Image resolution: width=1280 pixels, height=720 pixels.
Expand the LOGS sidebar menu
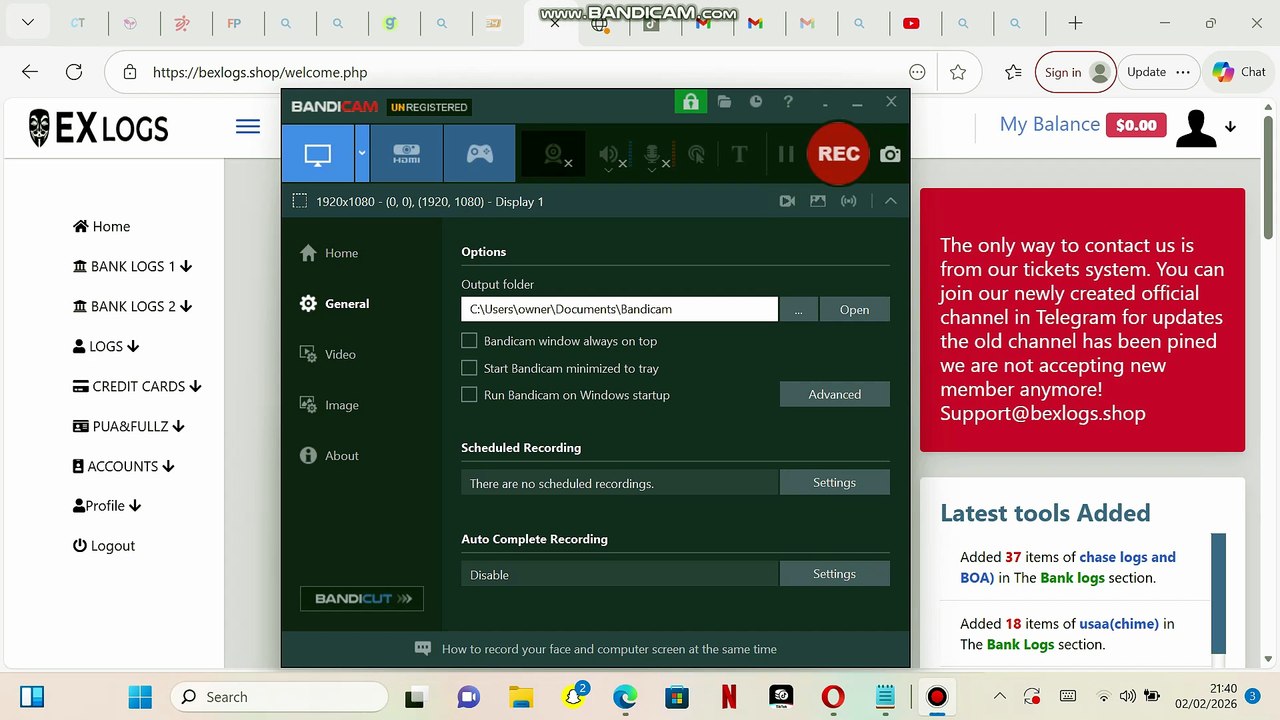point(106,347)
